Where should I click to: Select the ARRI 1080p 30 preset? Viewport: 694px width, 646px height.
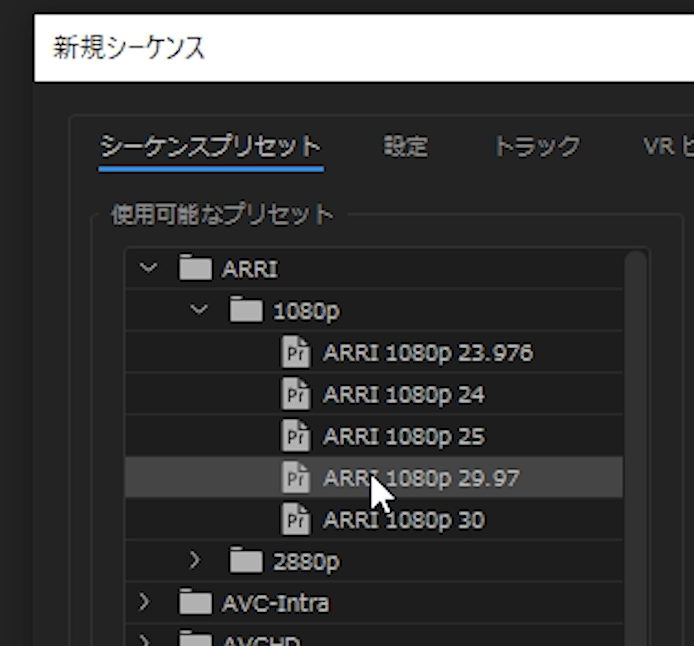pyautogui.click(x=374, y=519)
